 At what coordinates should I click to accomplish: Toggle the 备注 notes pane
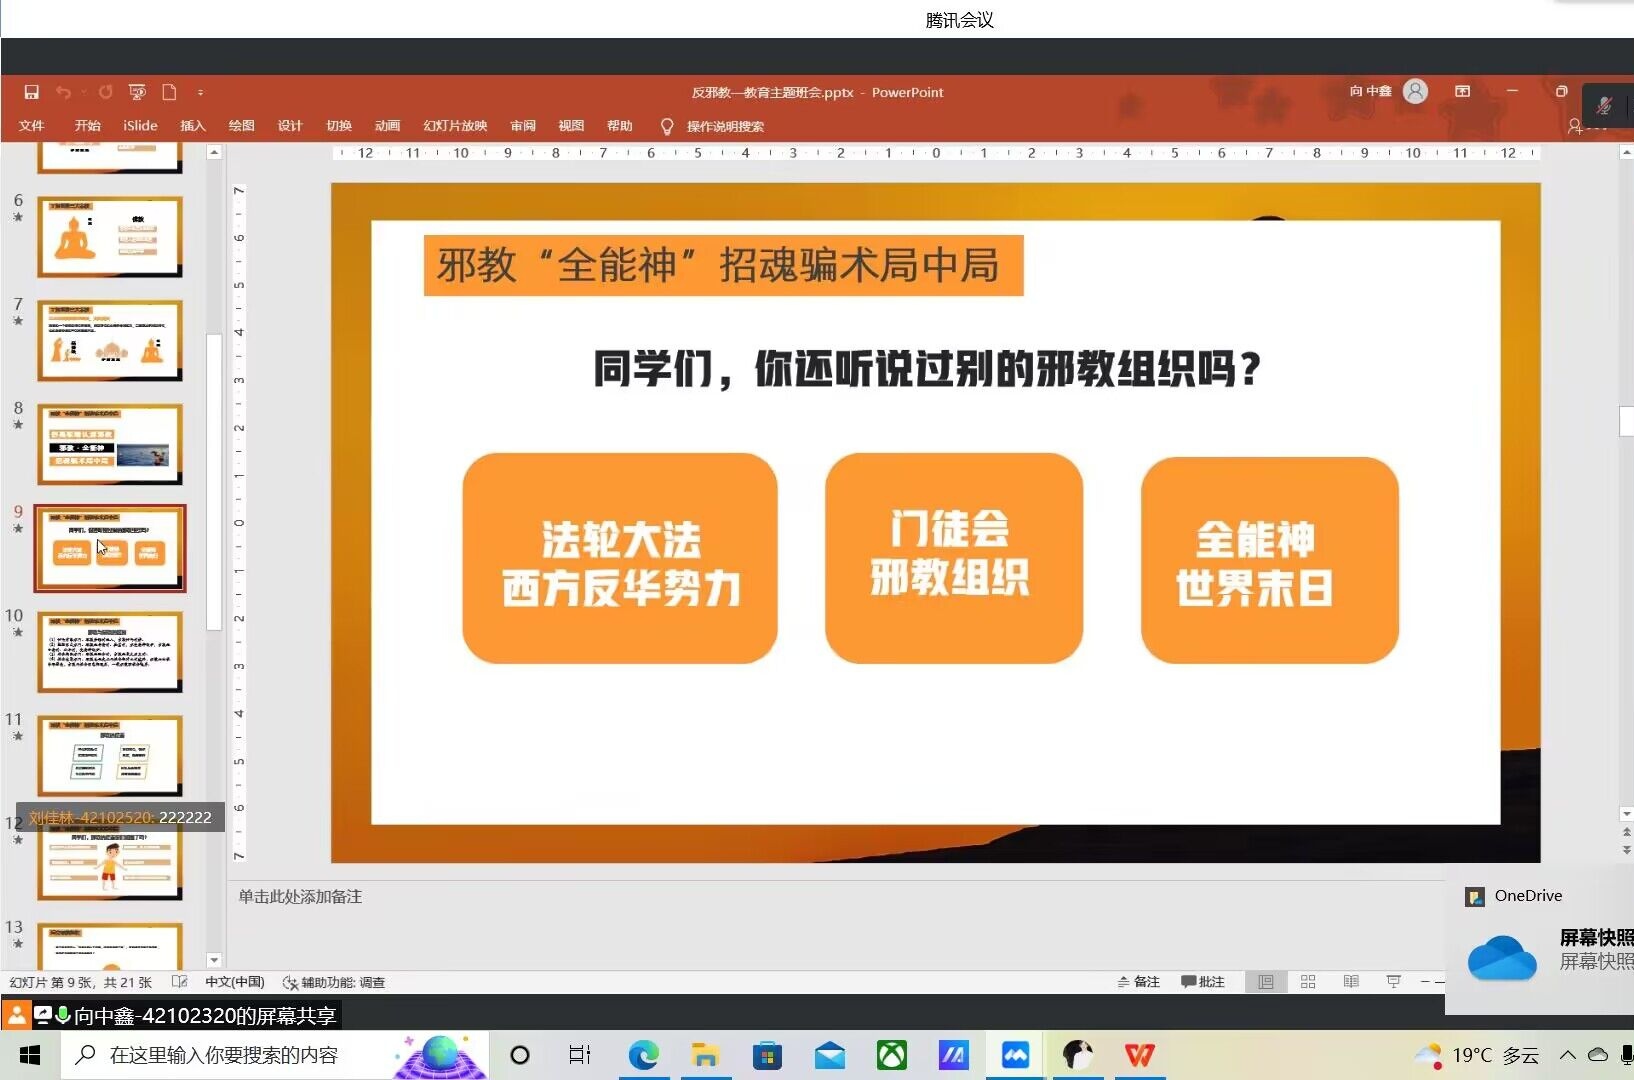(1139, 982)
